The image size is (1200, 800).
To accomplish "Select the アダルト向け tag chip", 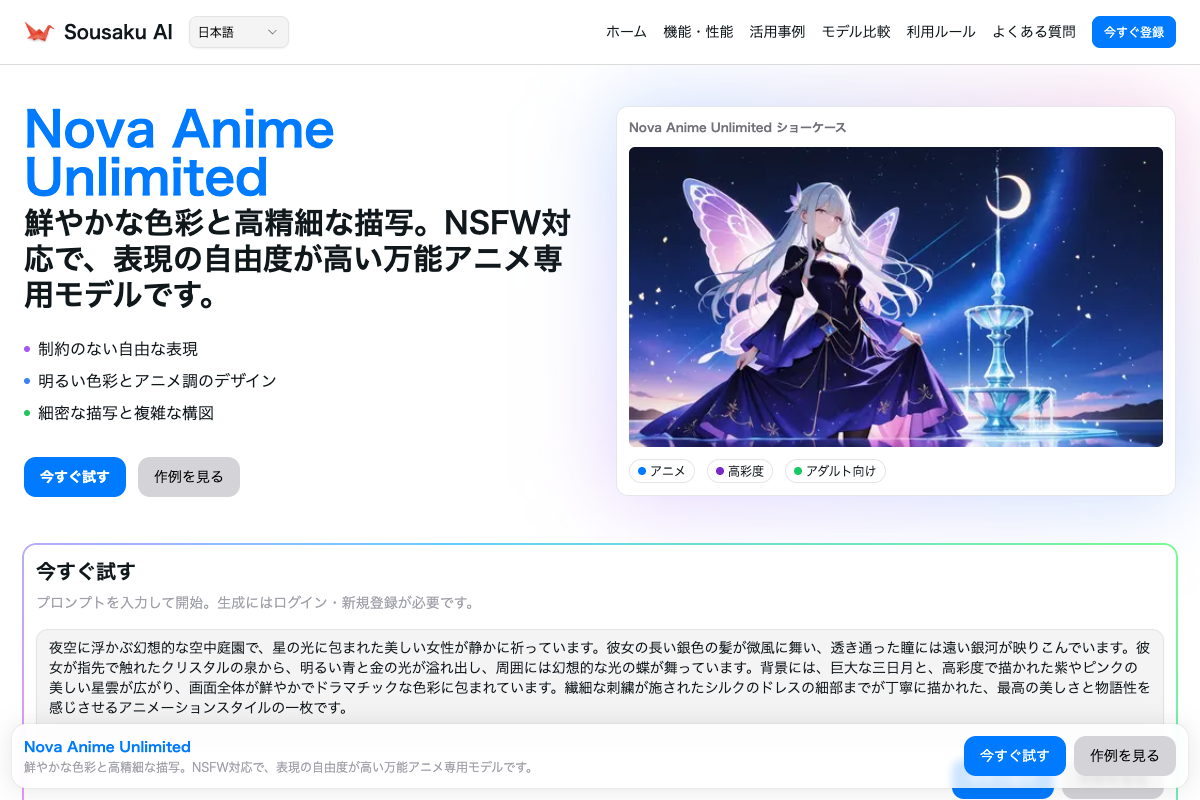I will click(835, 471).
